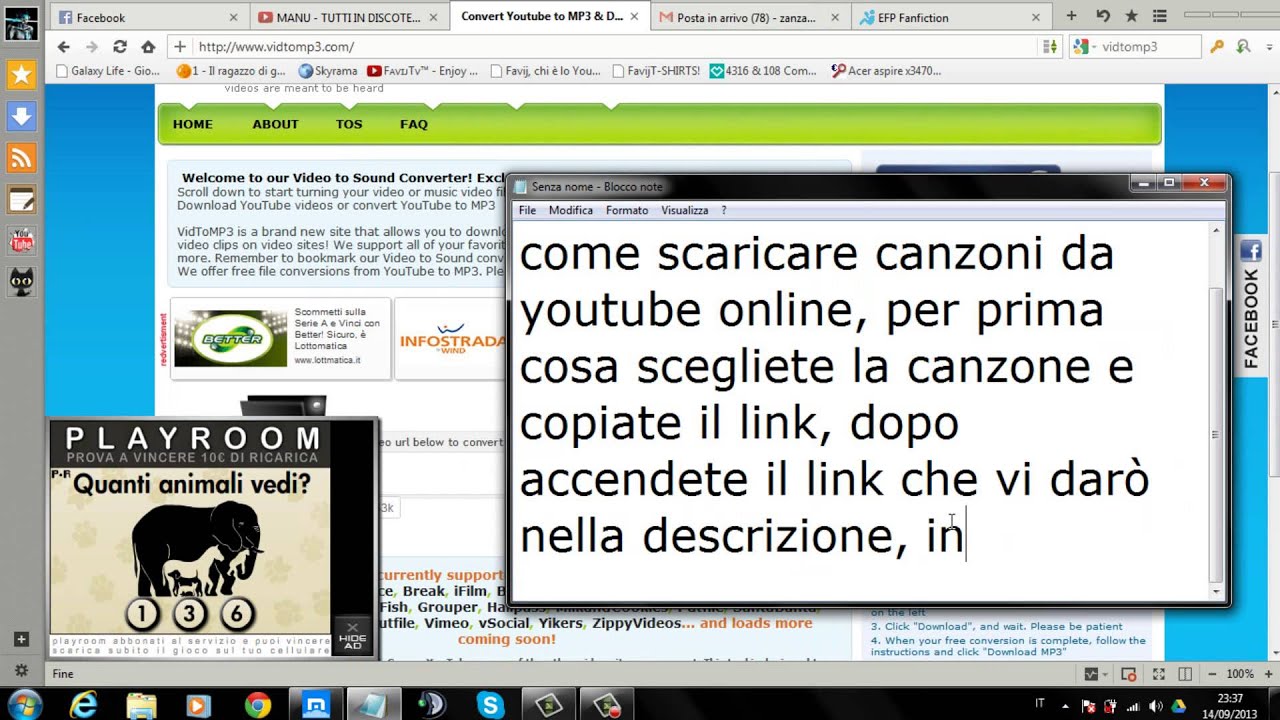Click FAQ in the green site navigation
Screen dimensions: 1280x720
(414, 124)
